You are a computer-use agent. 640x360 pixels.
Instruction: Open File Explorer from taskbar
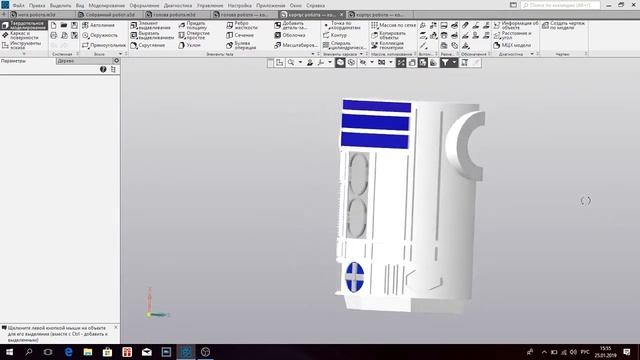(x=88, y=352)
